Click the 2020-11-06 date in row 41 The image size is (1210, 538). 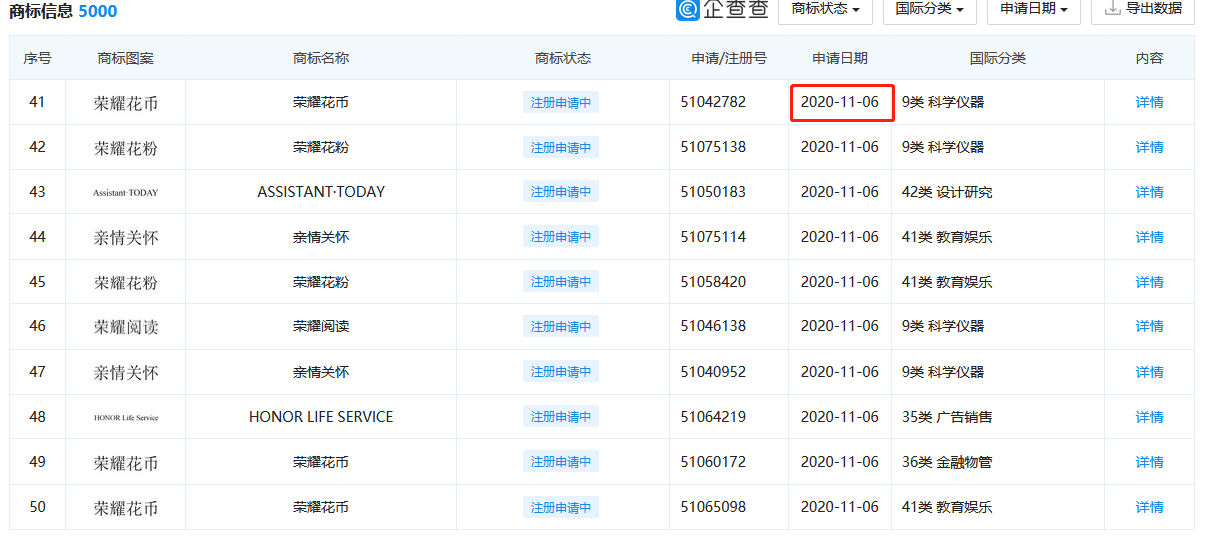tap(840, 102)
